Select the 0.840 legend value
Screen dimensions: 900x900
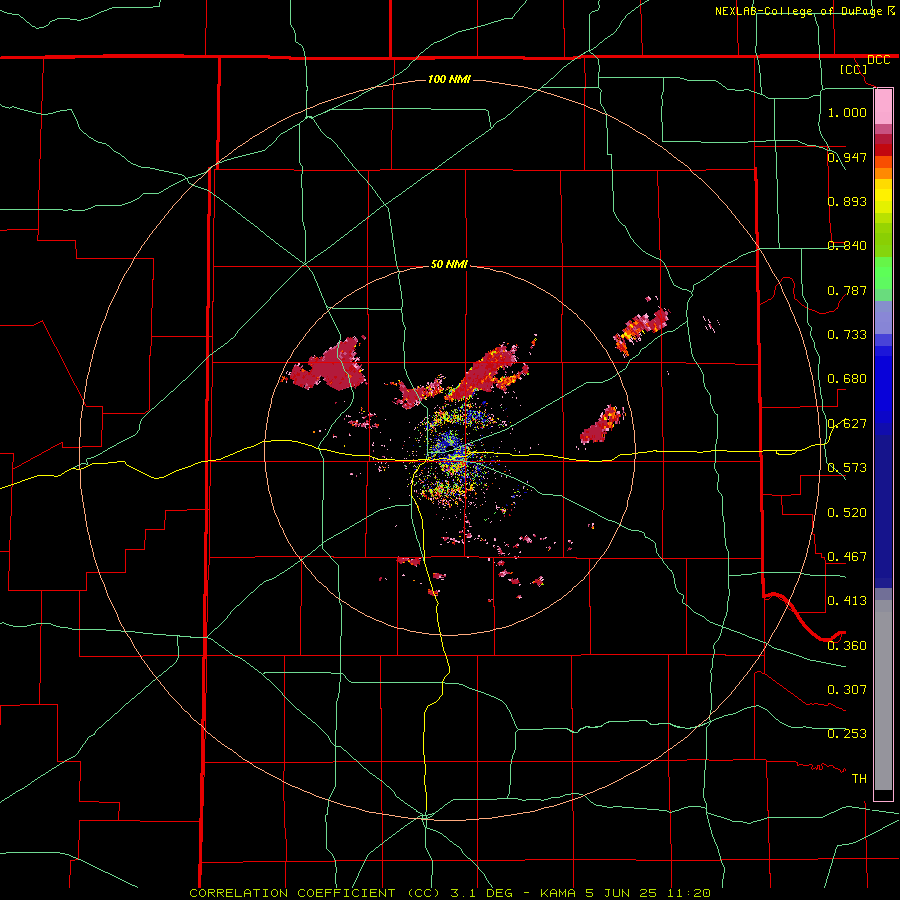847,246
